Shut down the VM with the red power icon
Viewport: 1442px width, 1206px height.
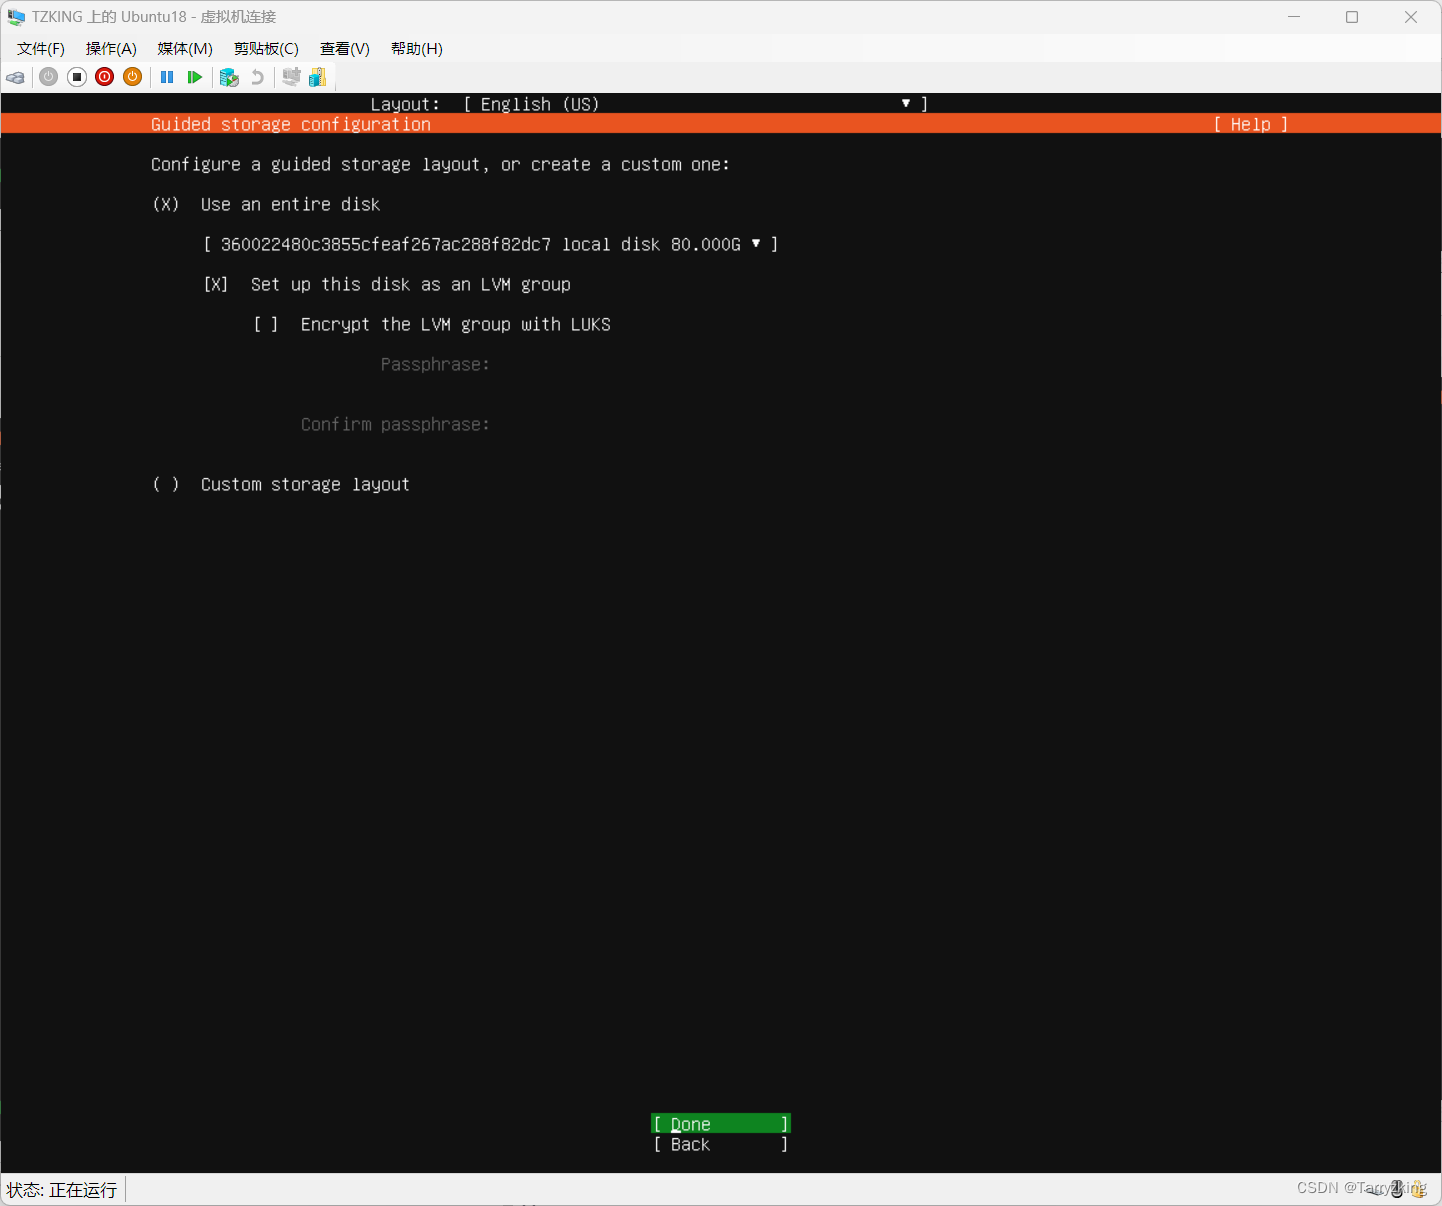click(104, 77)
